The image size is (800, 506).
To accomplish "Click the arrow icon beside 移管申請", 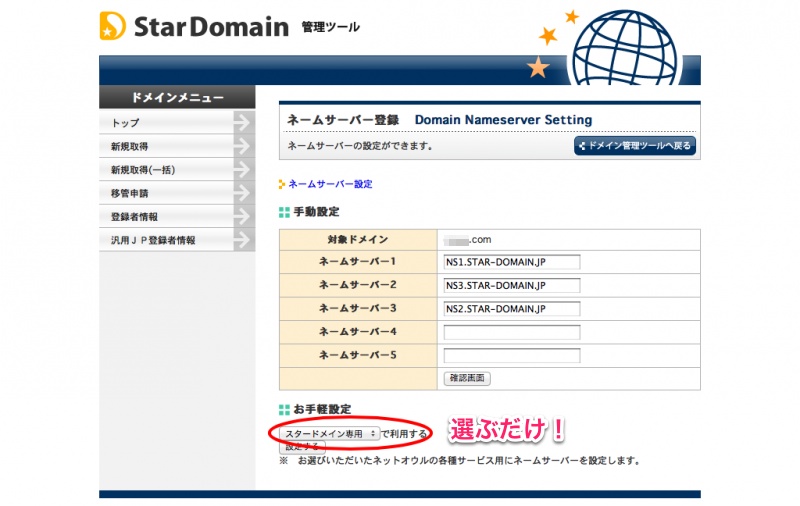I will (244, 193).
